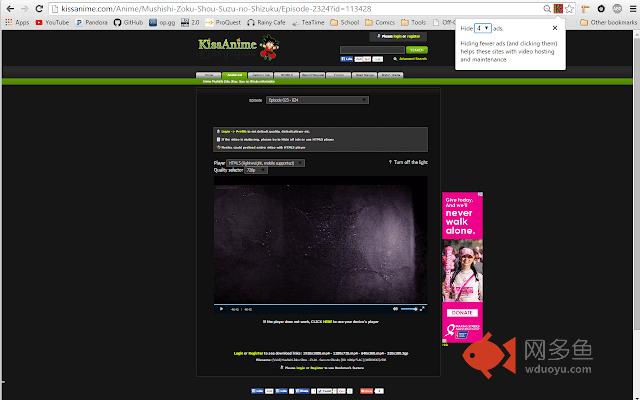Image resolution: width=640 pixels, height=400 pixels.
Task: Reload the page with the refresh icon
Action: coord(39,9)
